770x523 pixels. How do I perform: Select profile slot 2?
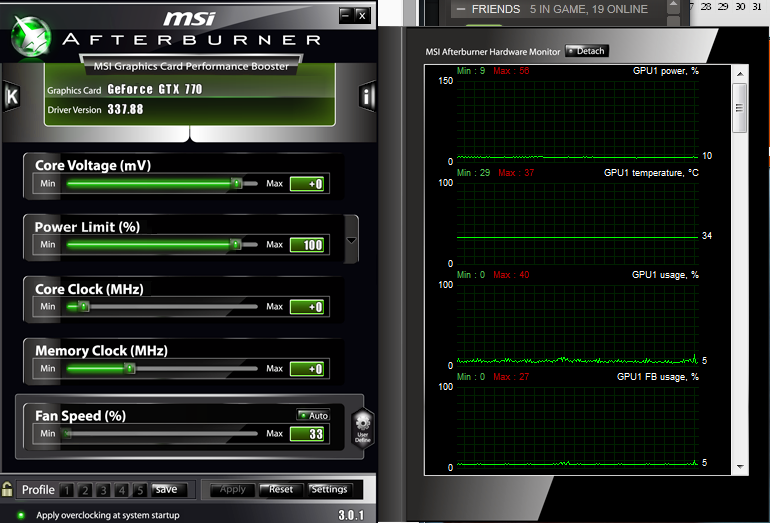[85, 490]
